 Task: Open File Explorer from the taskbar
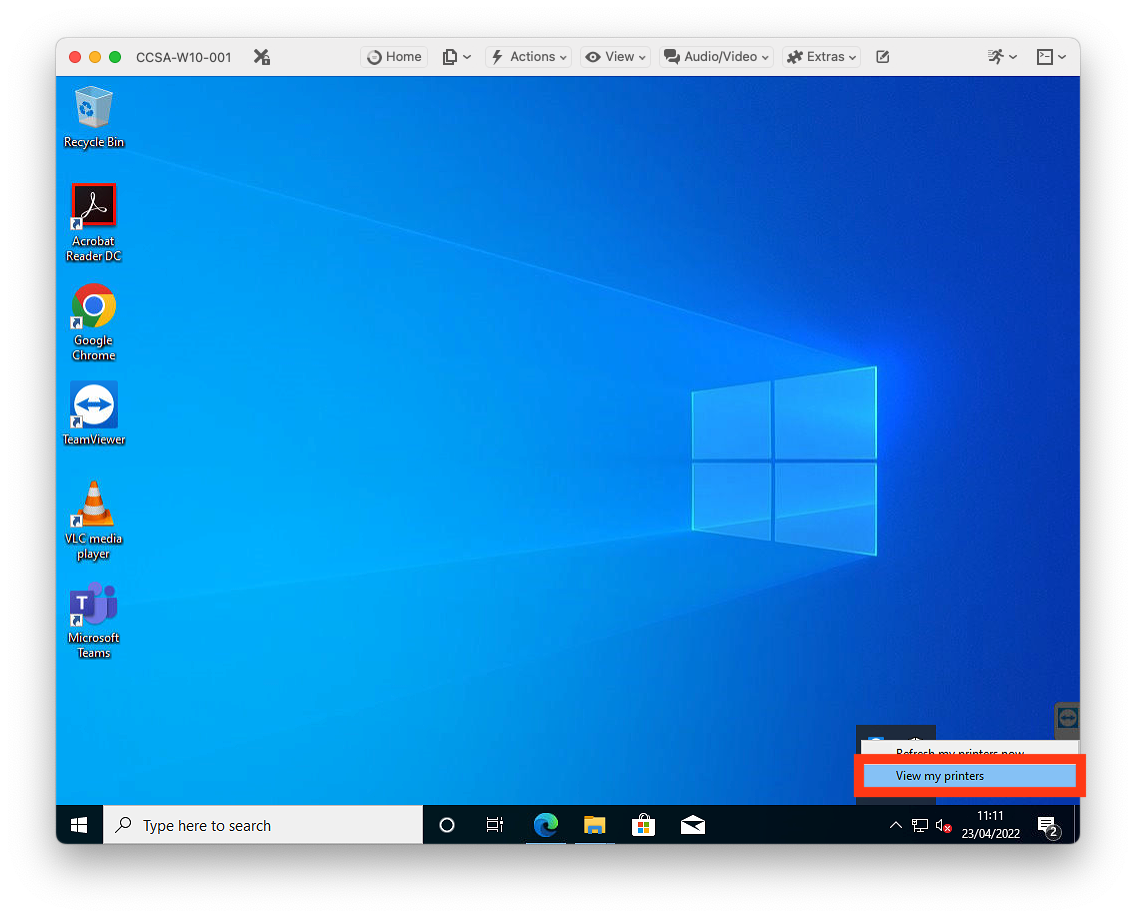point(595,825)
